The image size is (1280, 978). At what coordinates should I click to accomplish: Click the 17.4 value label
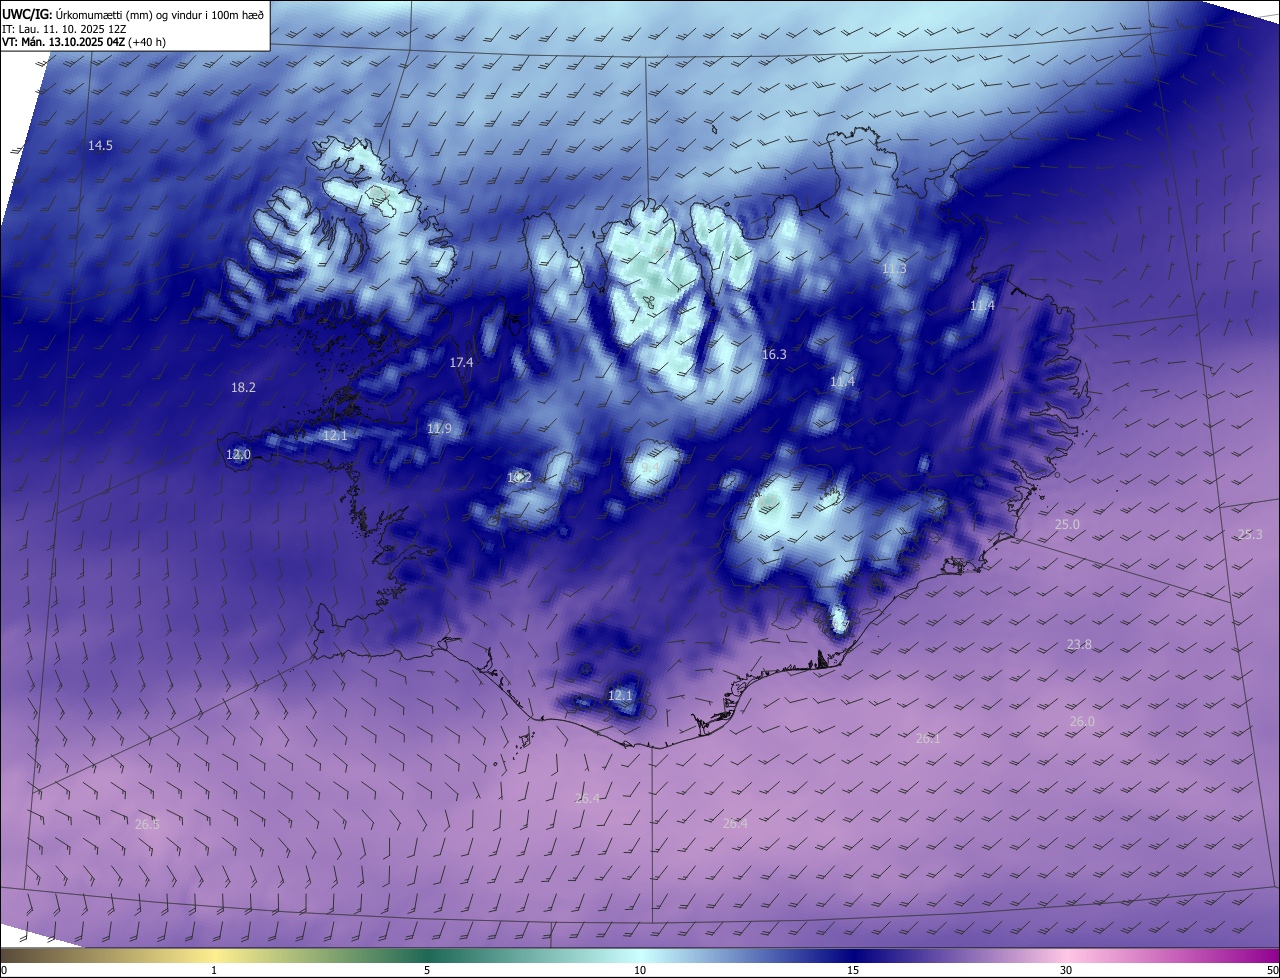pyautogui.click(x=461, y=363)
